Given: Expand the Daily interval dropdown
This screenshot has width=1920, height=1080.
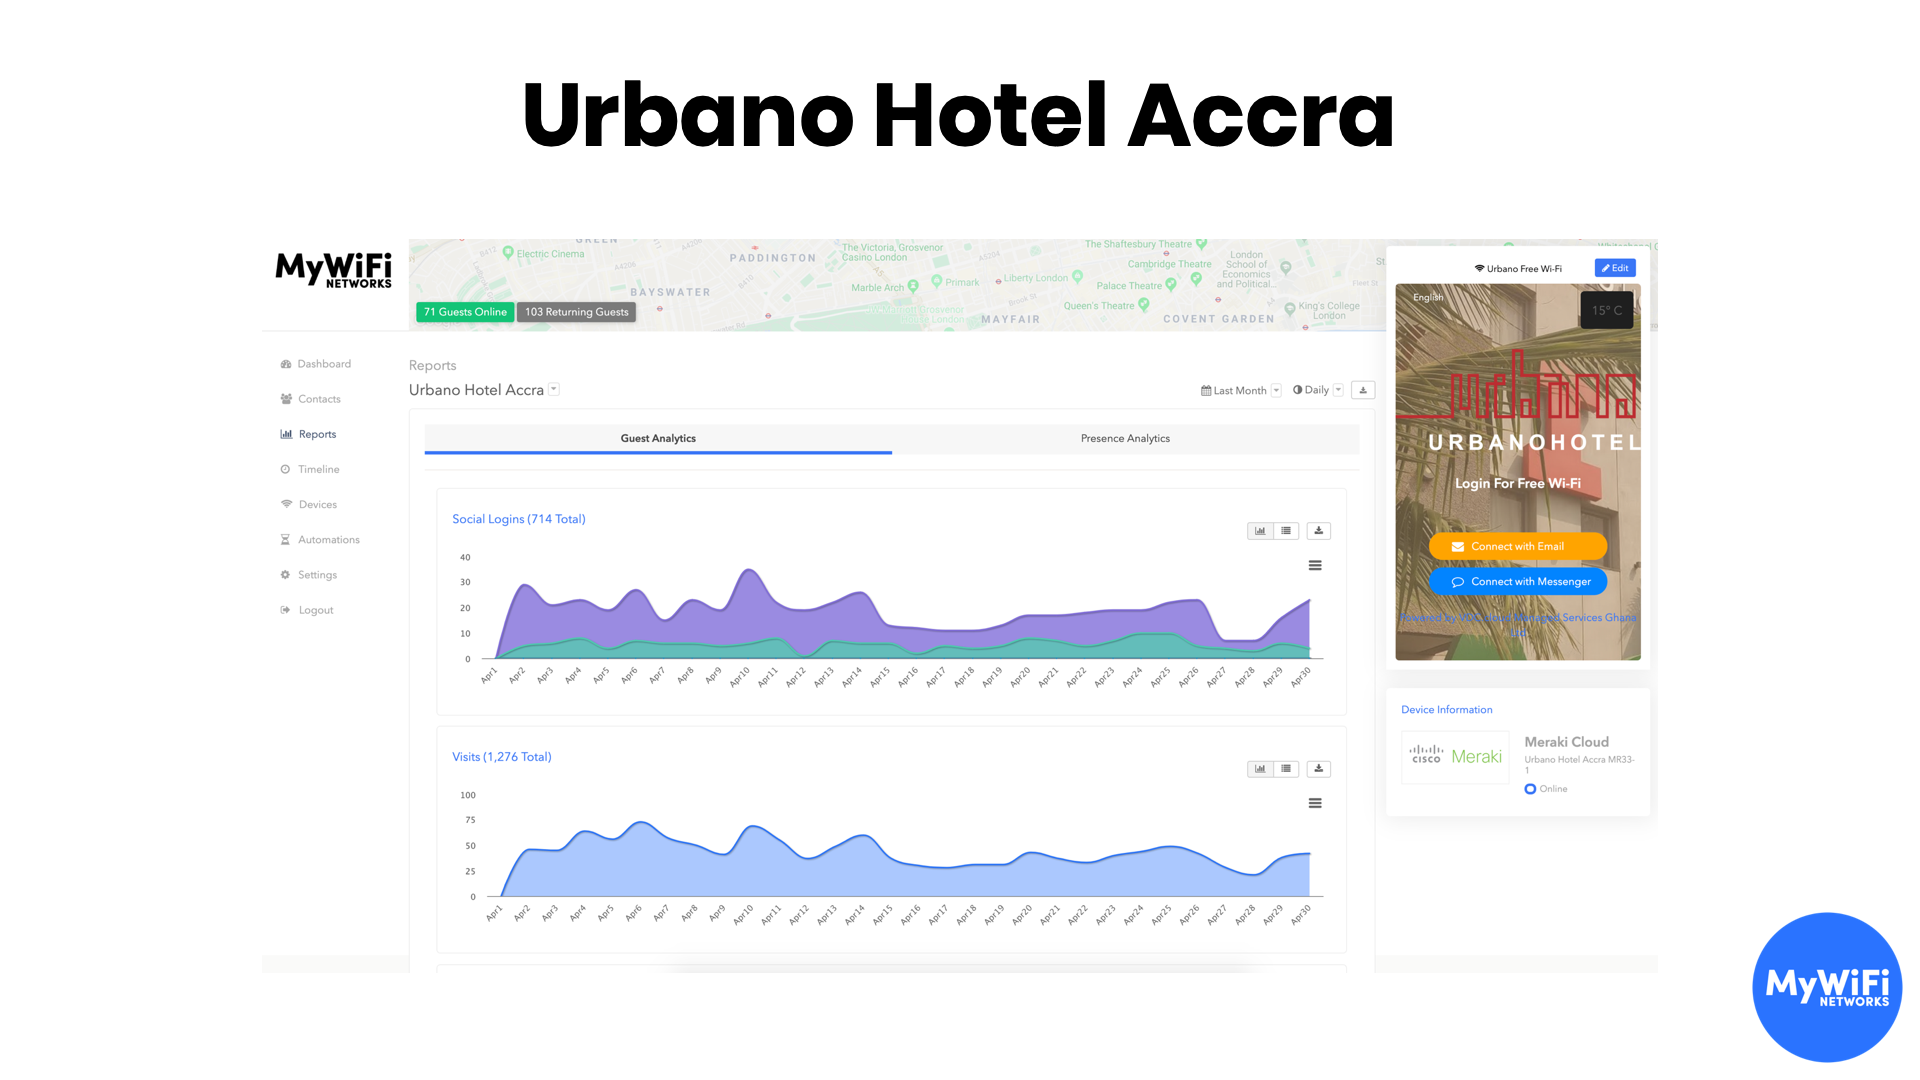Looking at the screenshot, I should 1337,389.
